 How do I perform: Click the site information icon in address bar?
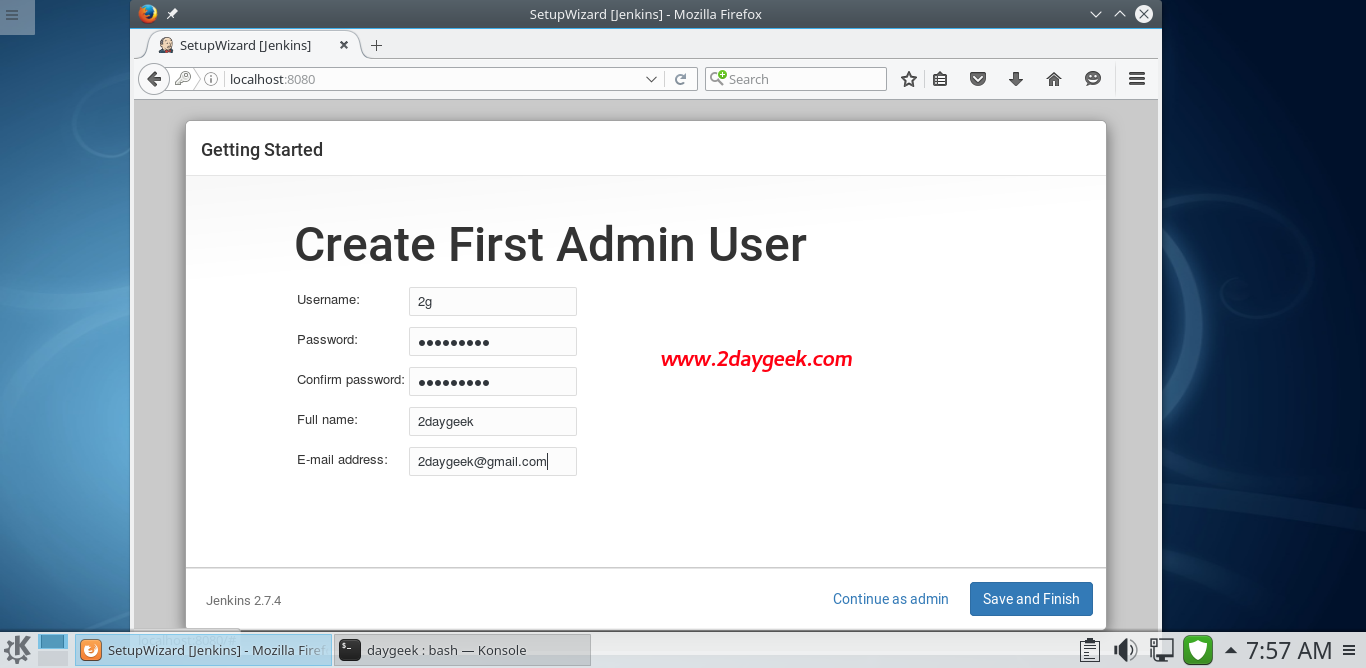(x=211, y=79)
